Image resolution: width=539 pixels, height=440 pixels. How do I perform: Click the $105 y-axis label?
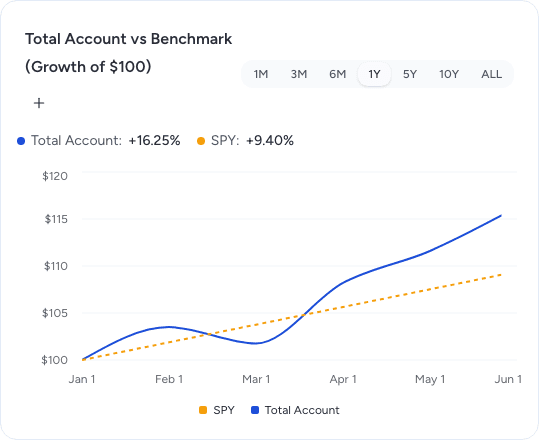[x=55, y=313]
